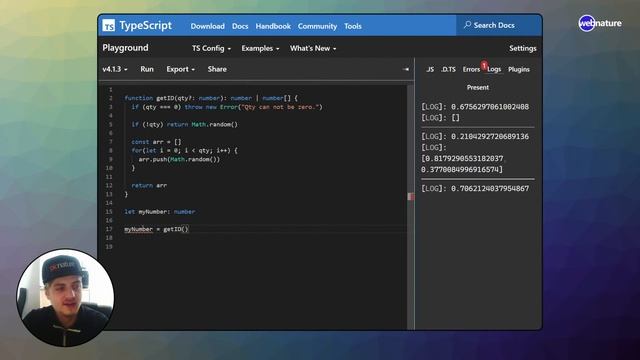Image resolution: width=640 pixels, height=360 pixels.
Task: Collapse sidebar with the arrow icon
Action: tap(406, 69)
